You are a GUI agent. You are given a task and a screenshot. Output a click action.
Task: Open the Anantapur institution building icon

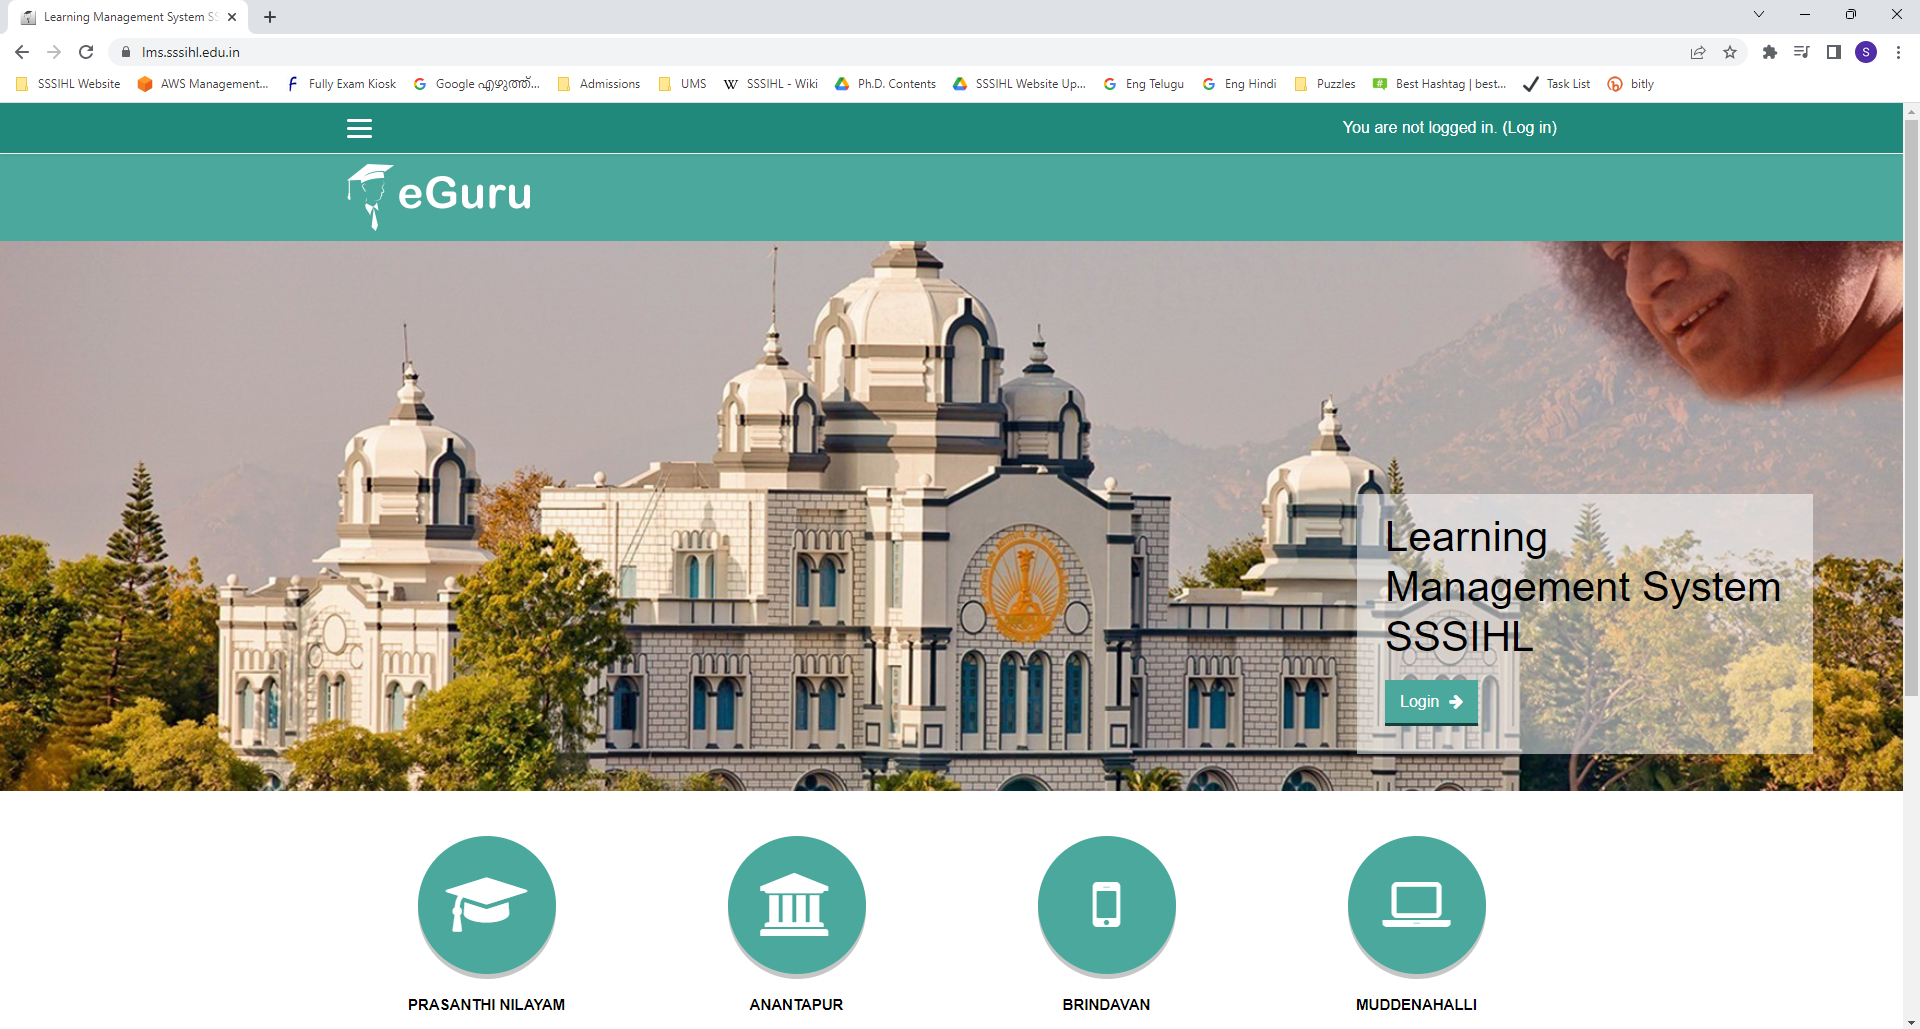[x=797, y=905]
